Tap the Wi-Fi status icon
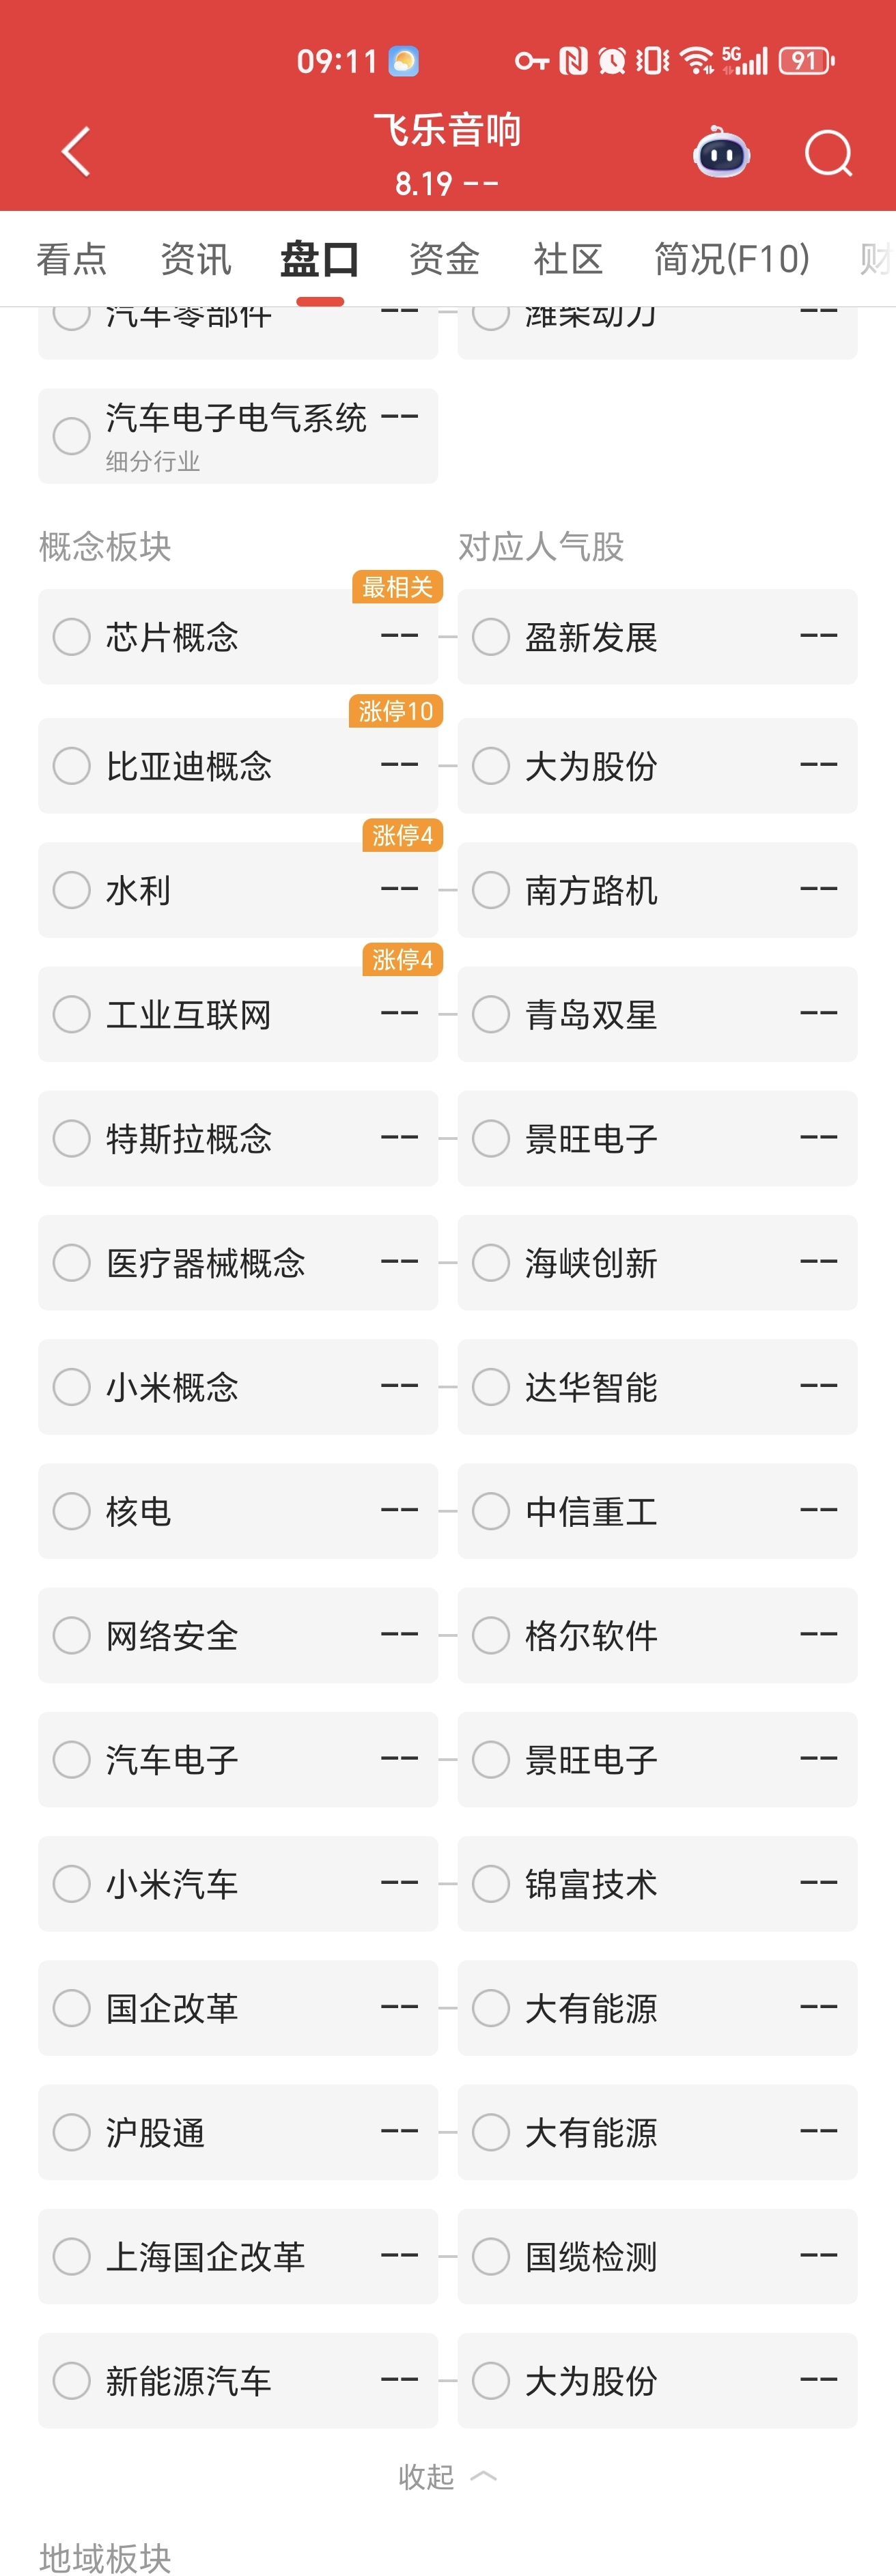Viewport: 896px width, 2576px height. pyautogui.click(x=696, y=61)
